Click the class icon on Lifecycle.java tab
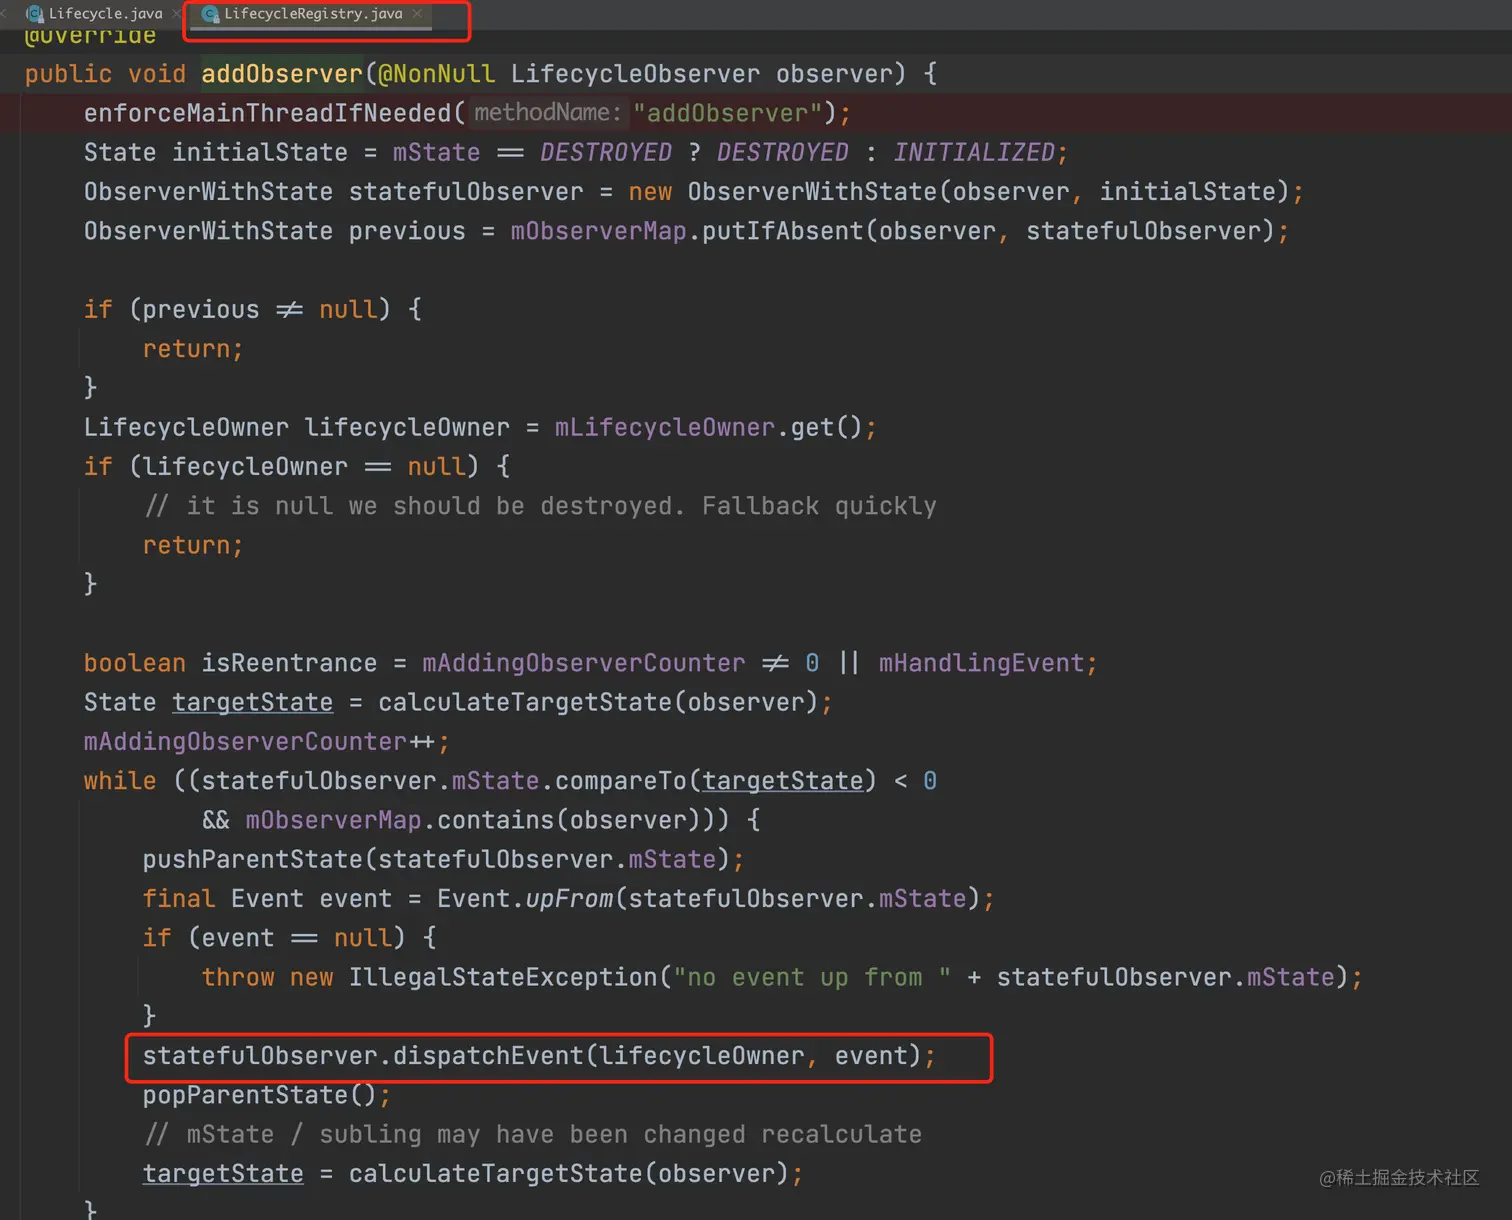Screen dimensions: 1512x1220 point(35,14)
